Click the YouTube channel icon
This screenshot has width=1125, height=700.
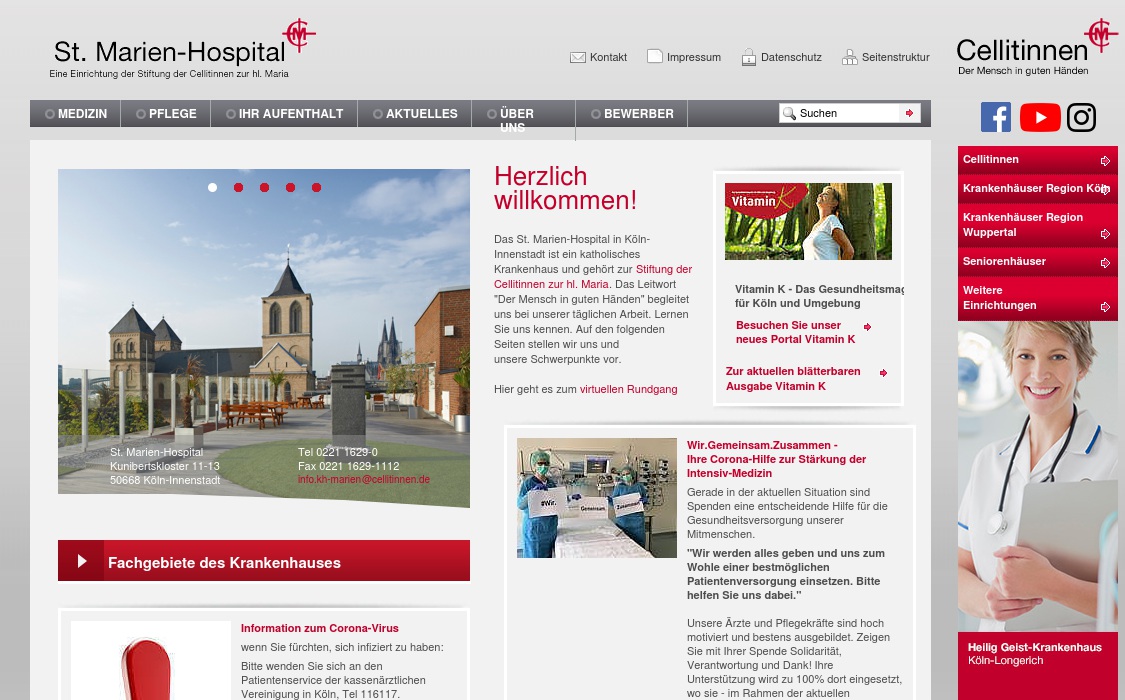1040,117
